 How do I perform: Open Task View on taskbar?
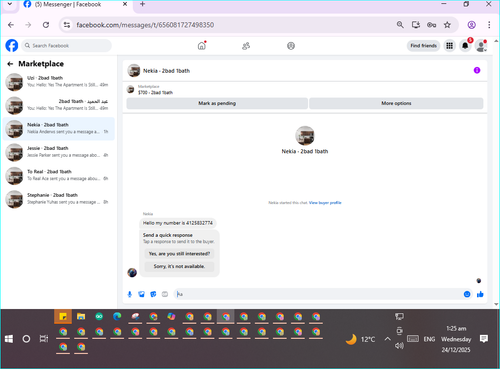44,339
